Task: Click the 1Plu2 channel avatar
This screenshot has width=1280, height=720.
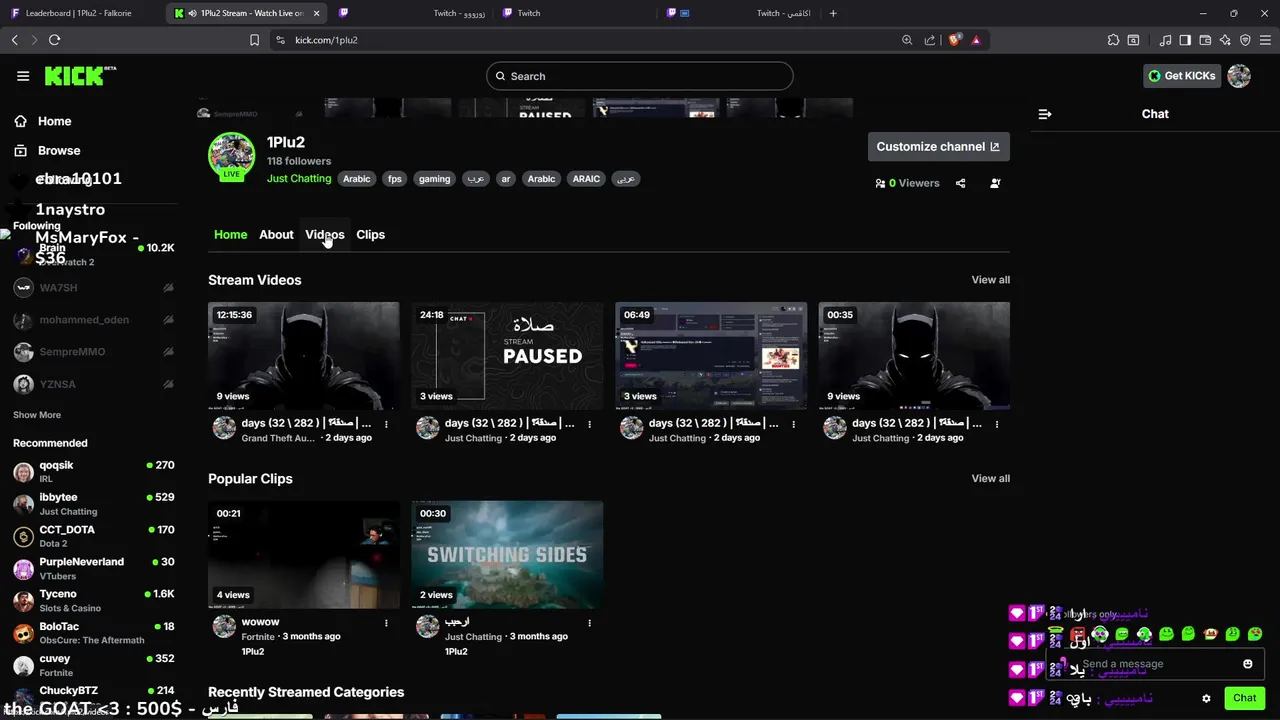Action: pyautogui.click(x=231, y=156)
